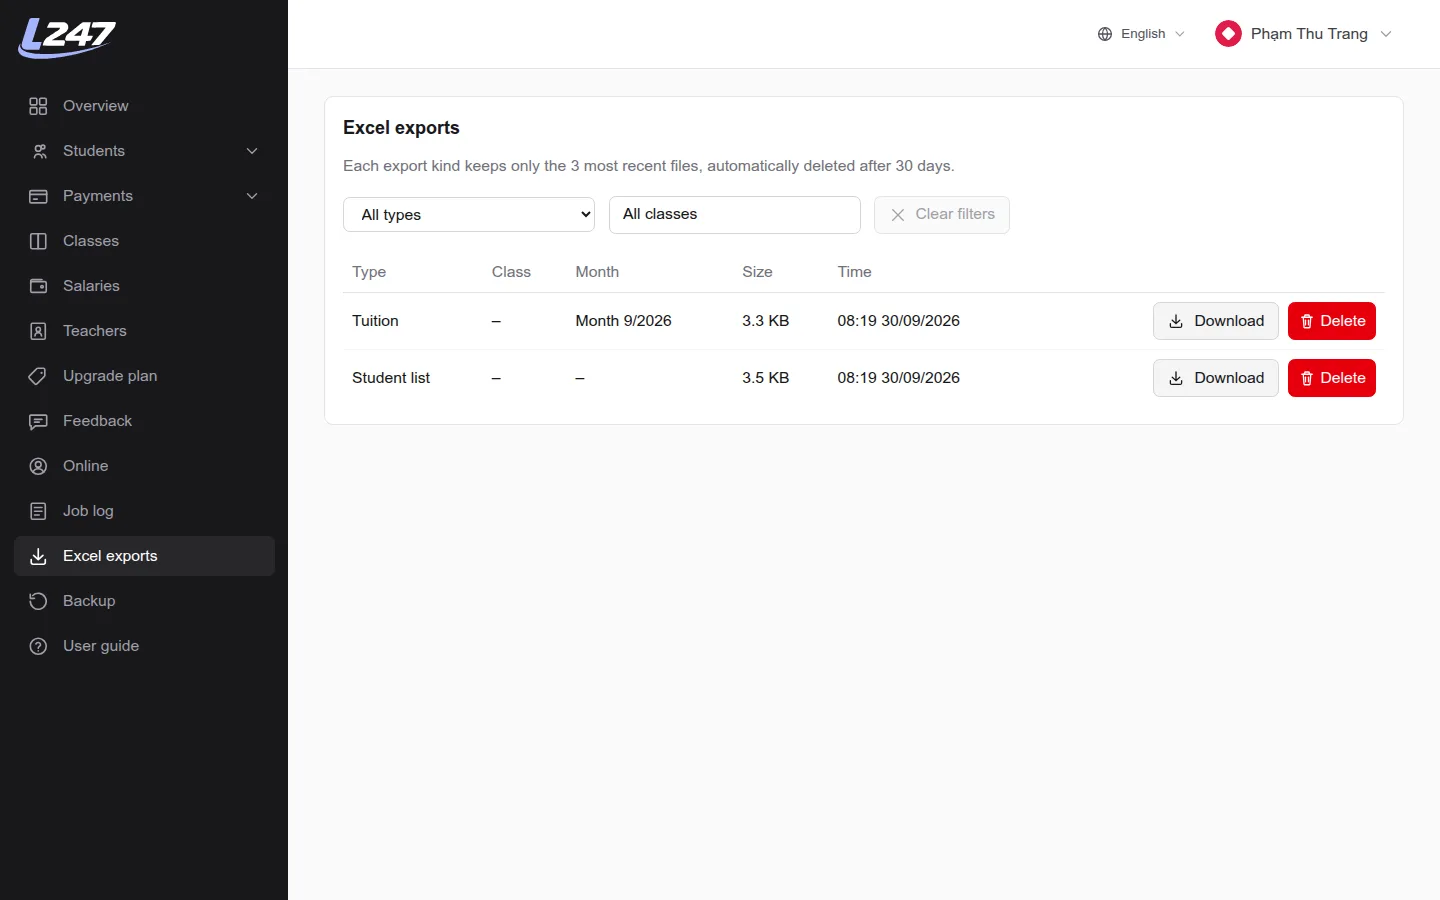Expand the Payments submenu chevron
Image resolution: width=1440 pixels, height=900 pixels.
coord(252,196)
